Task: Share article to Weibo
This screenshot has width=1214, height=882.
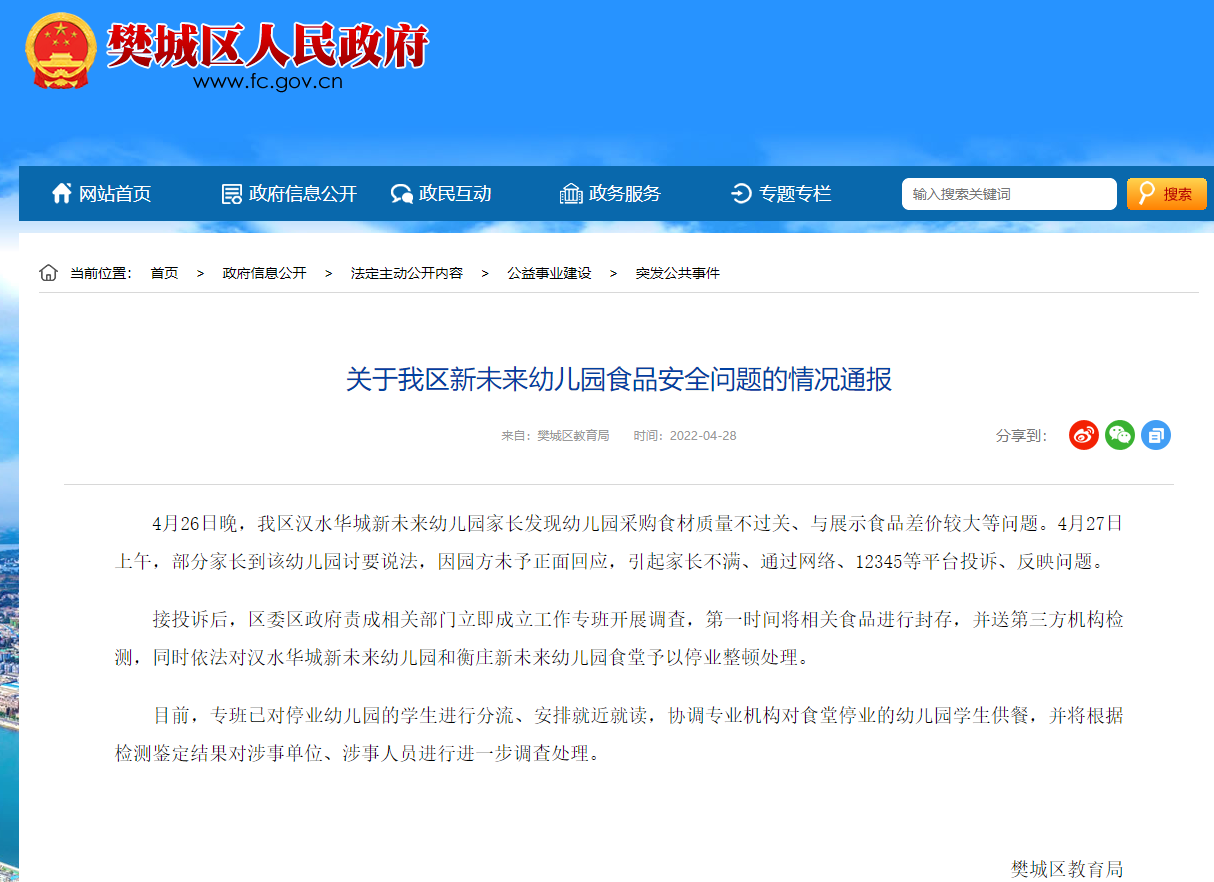Action: (x=1083, y=435)
